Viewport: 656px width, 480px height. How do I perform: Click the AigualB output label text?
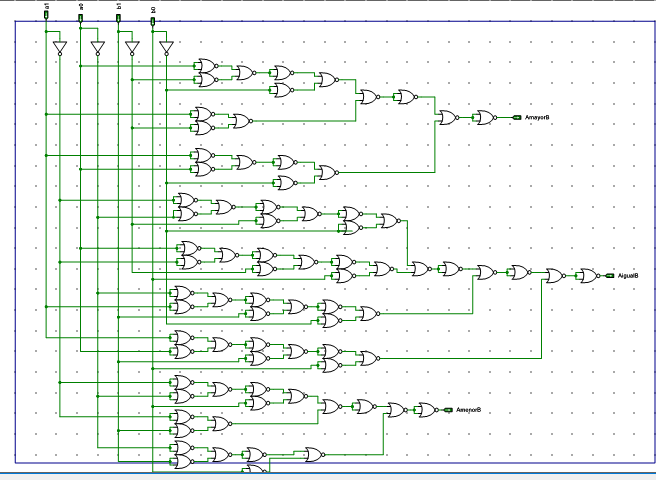pos(634,275)
